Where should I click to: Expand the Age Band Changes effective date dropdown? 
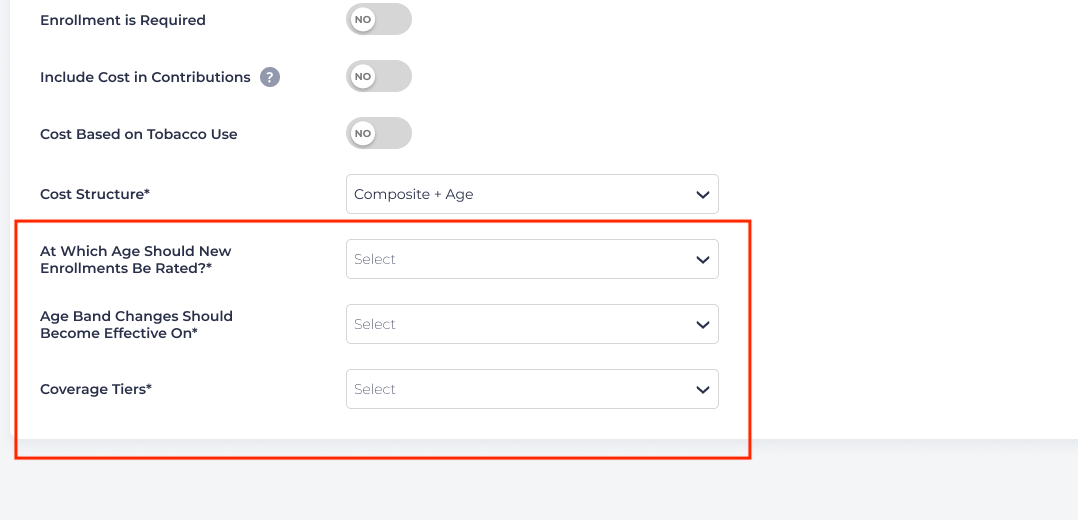pos(532,324)
